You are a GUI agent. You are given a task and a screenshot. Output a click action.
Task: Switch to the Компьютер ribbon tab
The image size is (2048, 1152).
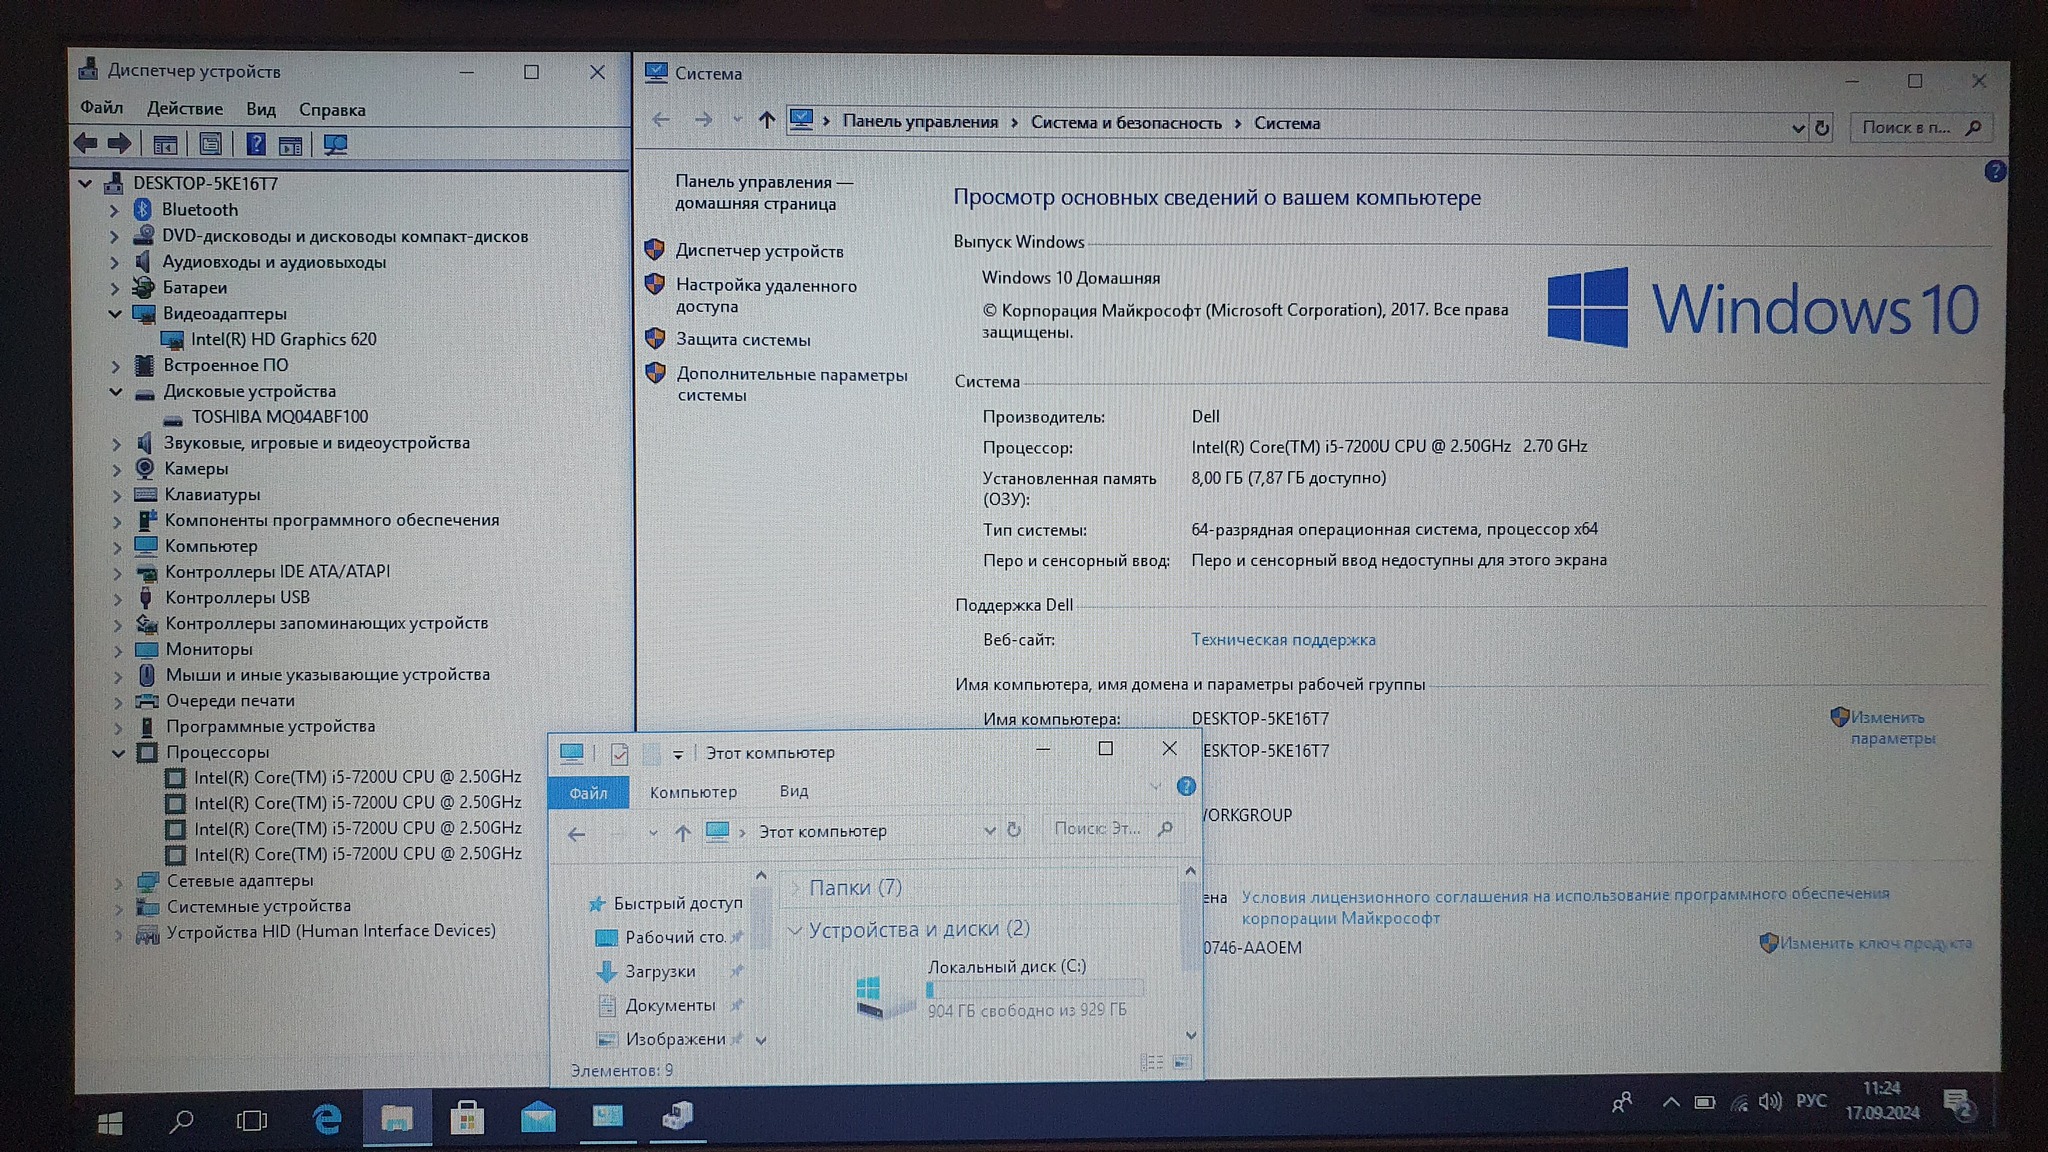[693, 792]
